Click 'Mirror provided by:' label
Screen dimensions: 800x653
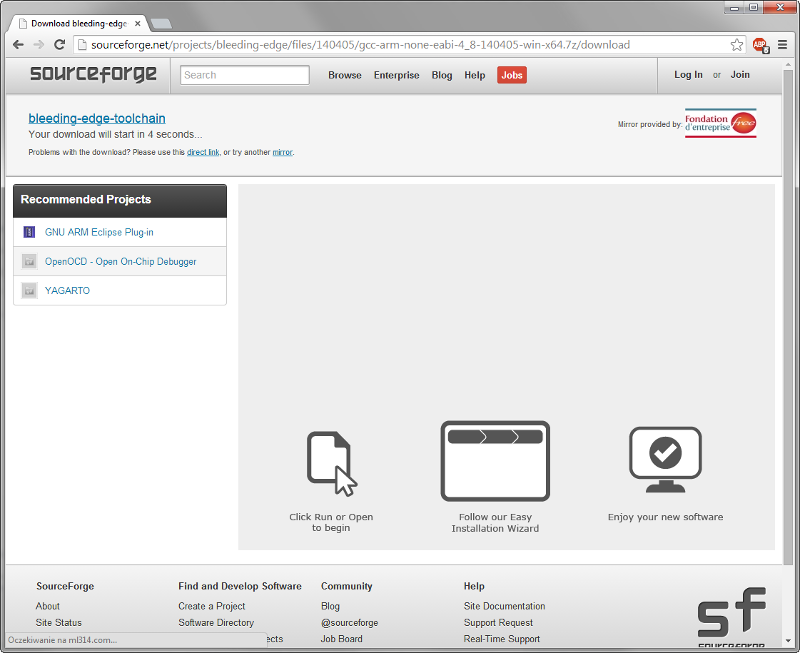click(649, 124)
